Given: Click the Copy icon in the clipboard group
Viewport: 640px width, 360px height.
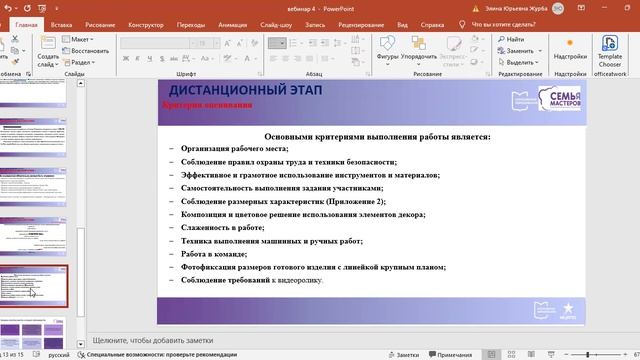Looking at the screenshot, I should click(15, 51).
